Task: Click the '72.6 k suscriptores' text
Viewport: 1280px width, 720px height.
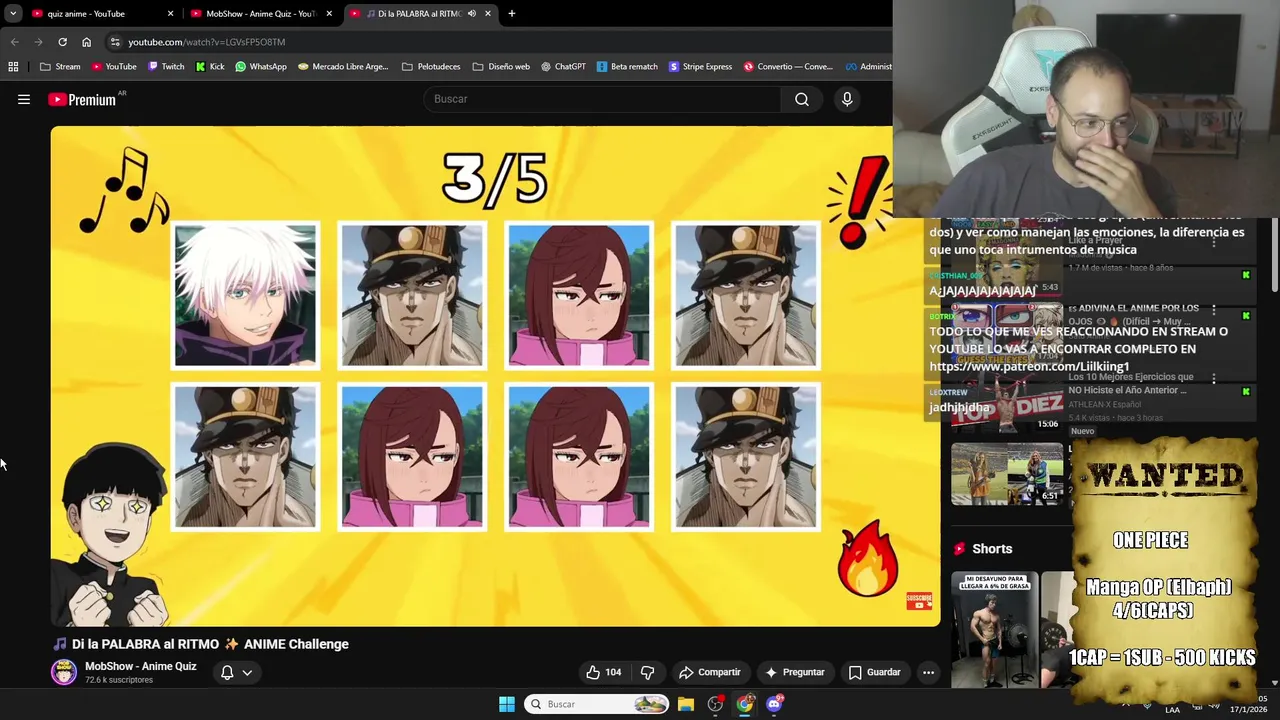Action: tap(119, 680)
